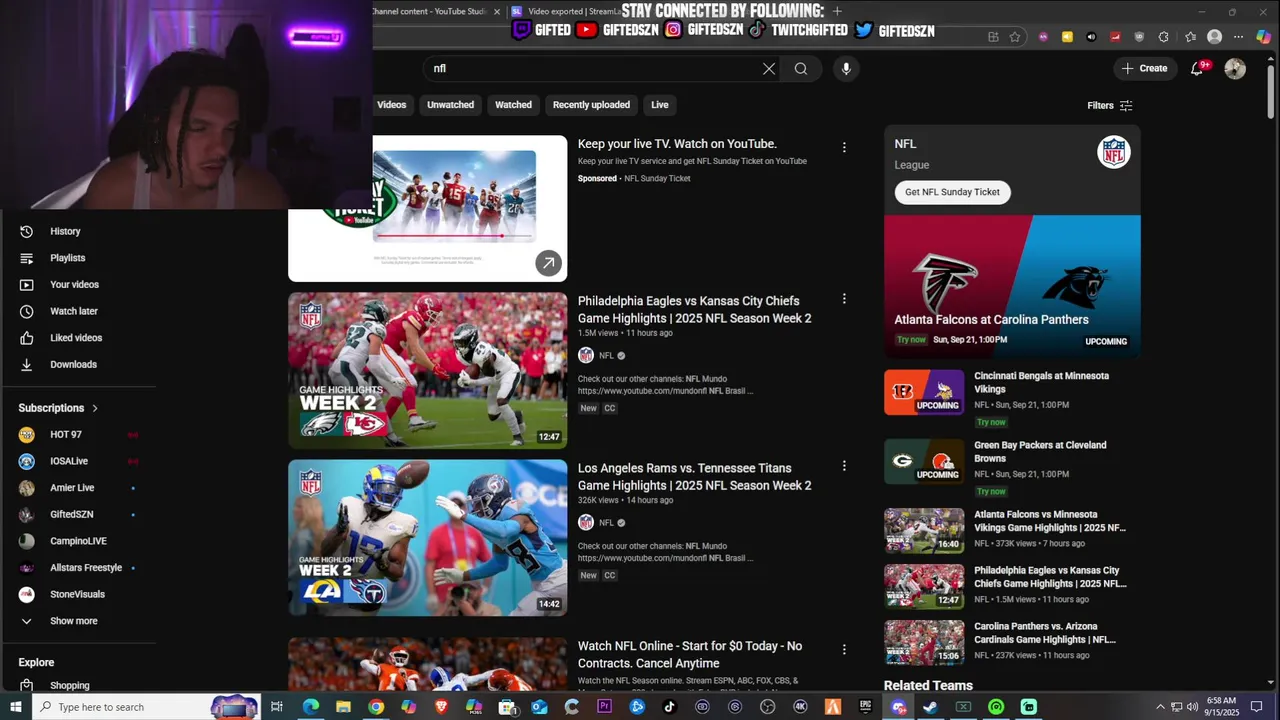Open Philadelphia Eagles vs Kansas City Chiefs title
Image resolution: width=1280 pixels, height=720 pixels.
click(x=694, y=310)
